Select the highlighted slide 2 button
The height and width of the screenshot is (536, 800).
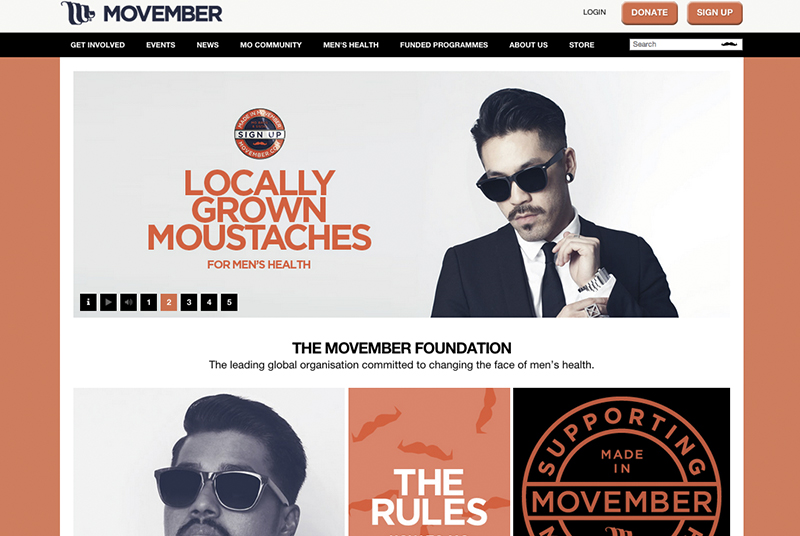click(x=169, y=302)
